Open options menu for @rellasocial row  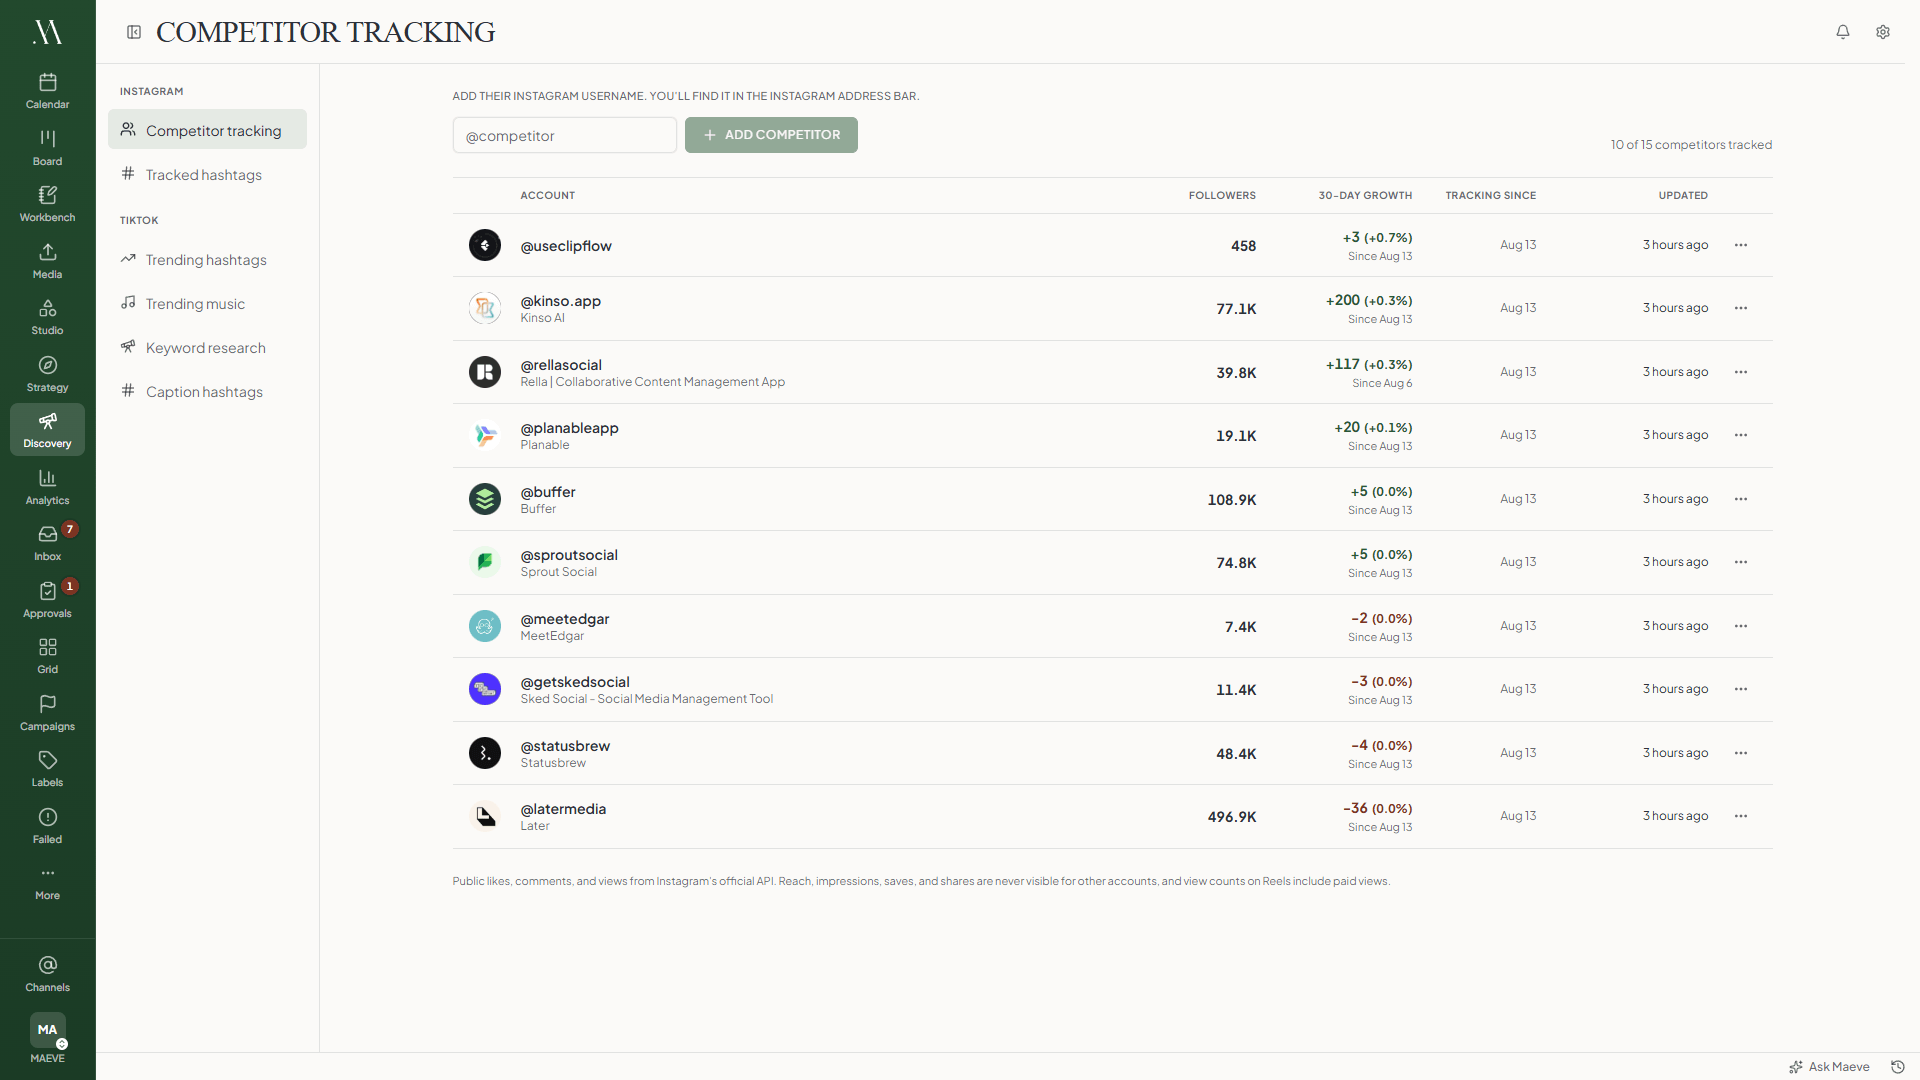(1741, 372)
